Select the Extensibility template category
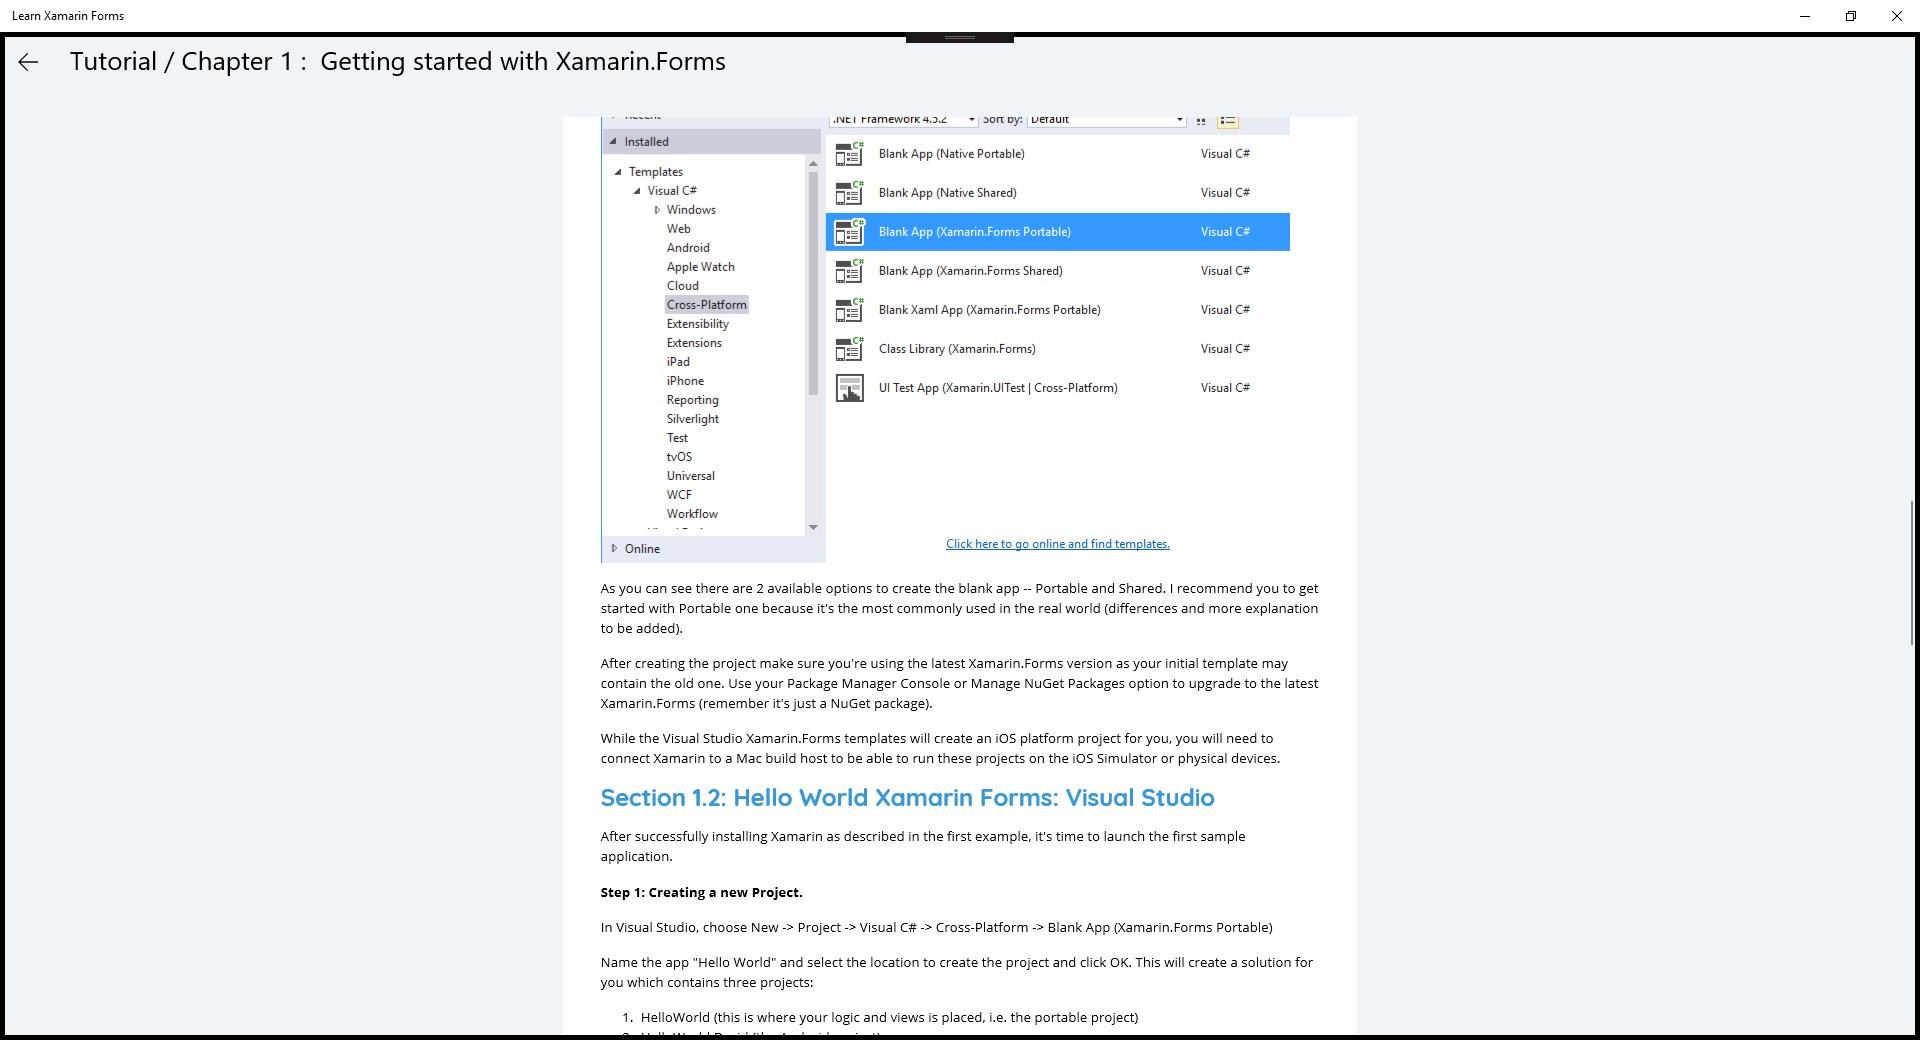Screen dimensions: 1920x1040 (x=698, y=324)
